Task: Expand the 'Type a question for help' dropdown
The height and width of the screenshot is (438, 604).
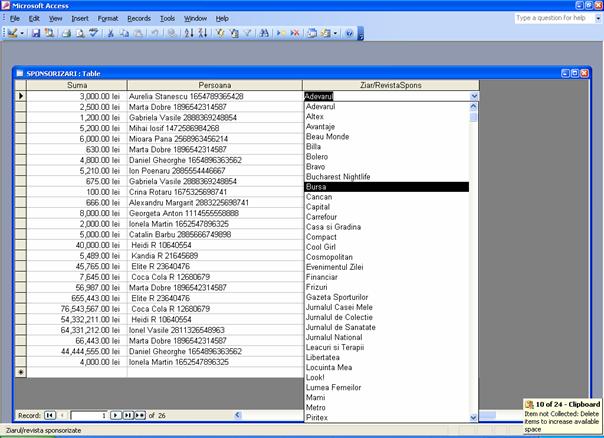Action: point(597,18)
